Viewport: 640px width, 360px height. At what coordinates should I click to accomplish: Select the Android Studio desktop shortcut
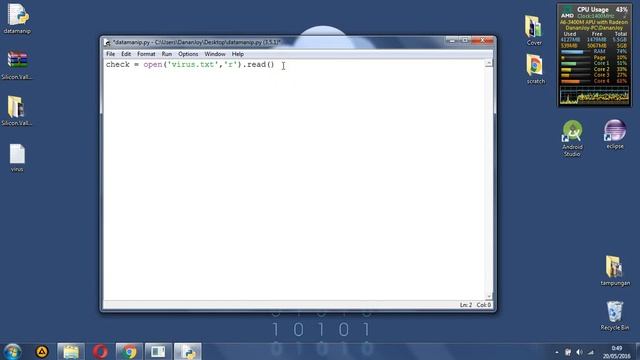[x=572, y=138]
